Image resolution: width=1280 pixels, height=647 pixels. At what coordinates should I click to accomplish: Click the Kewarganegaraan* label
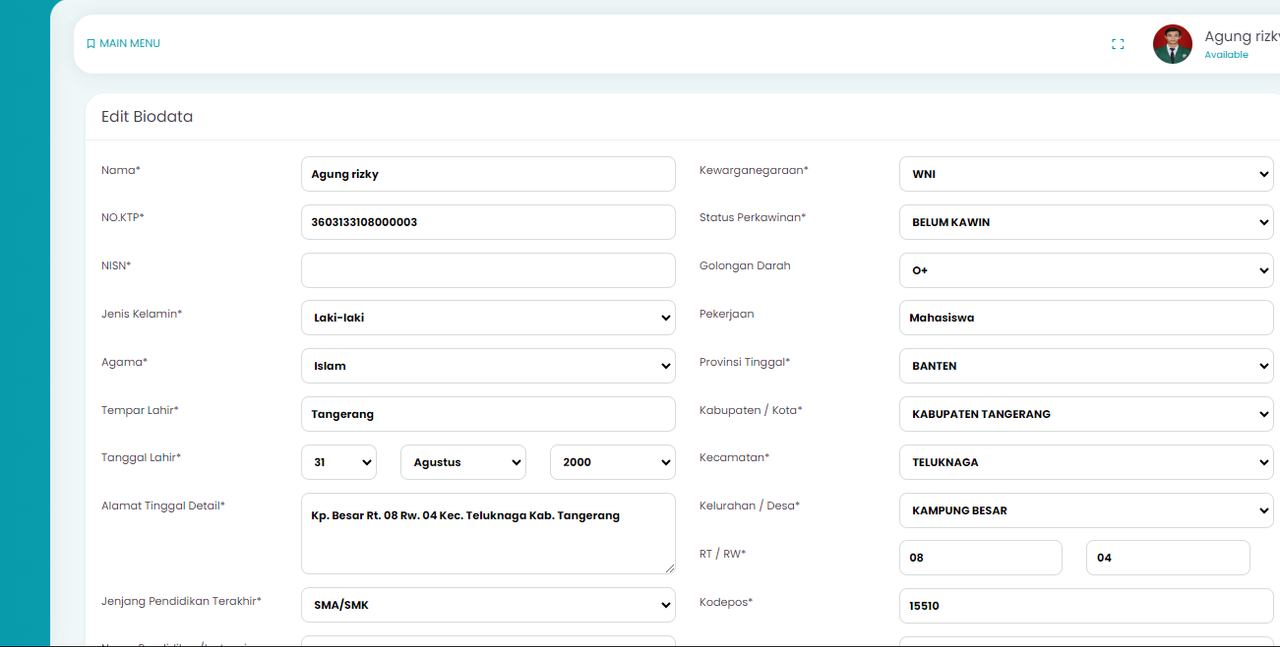coord(754,170)
